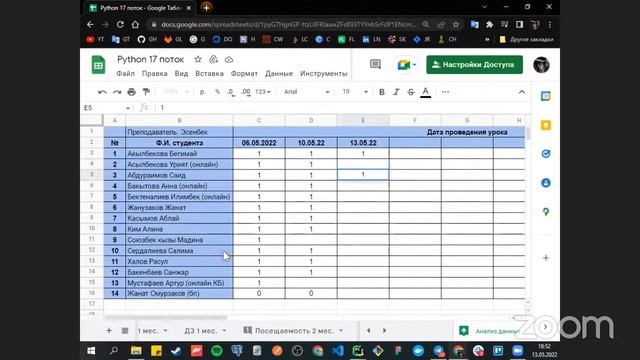The image size is (640, 360).
Task: Switch to the ДЗ 1 мес. sheet tab
Action: [x=200, y=331]
